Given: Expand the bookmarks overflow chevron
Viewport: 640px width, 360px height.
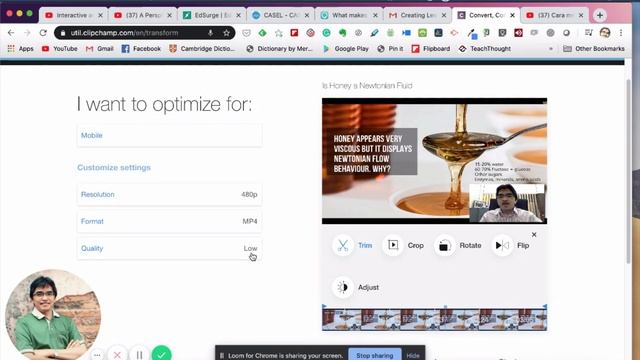Looking at the screenshot, I should pyautogui.click(x=551, y=49).
